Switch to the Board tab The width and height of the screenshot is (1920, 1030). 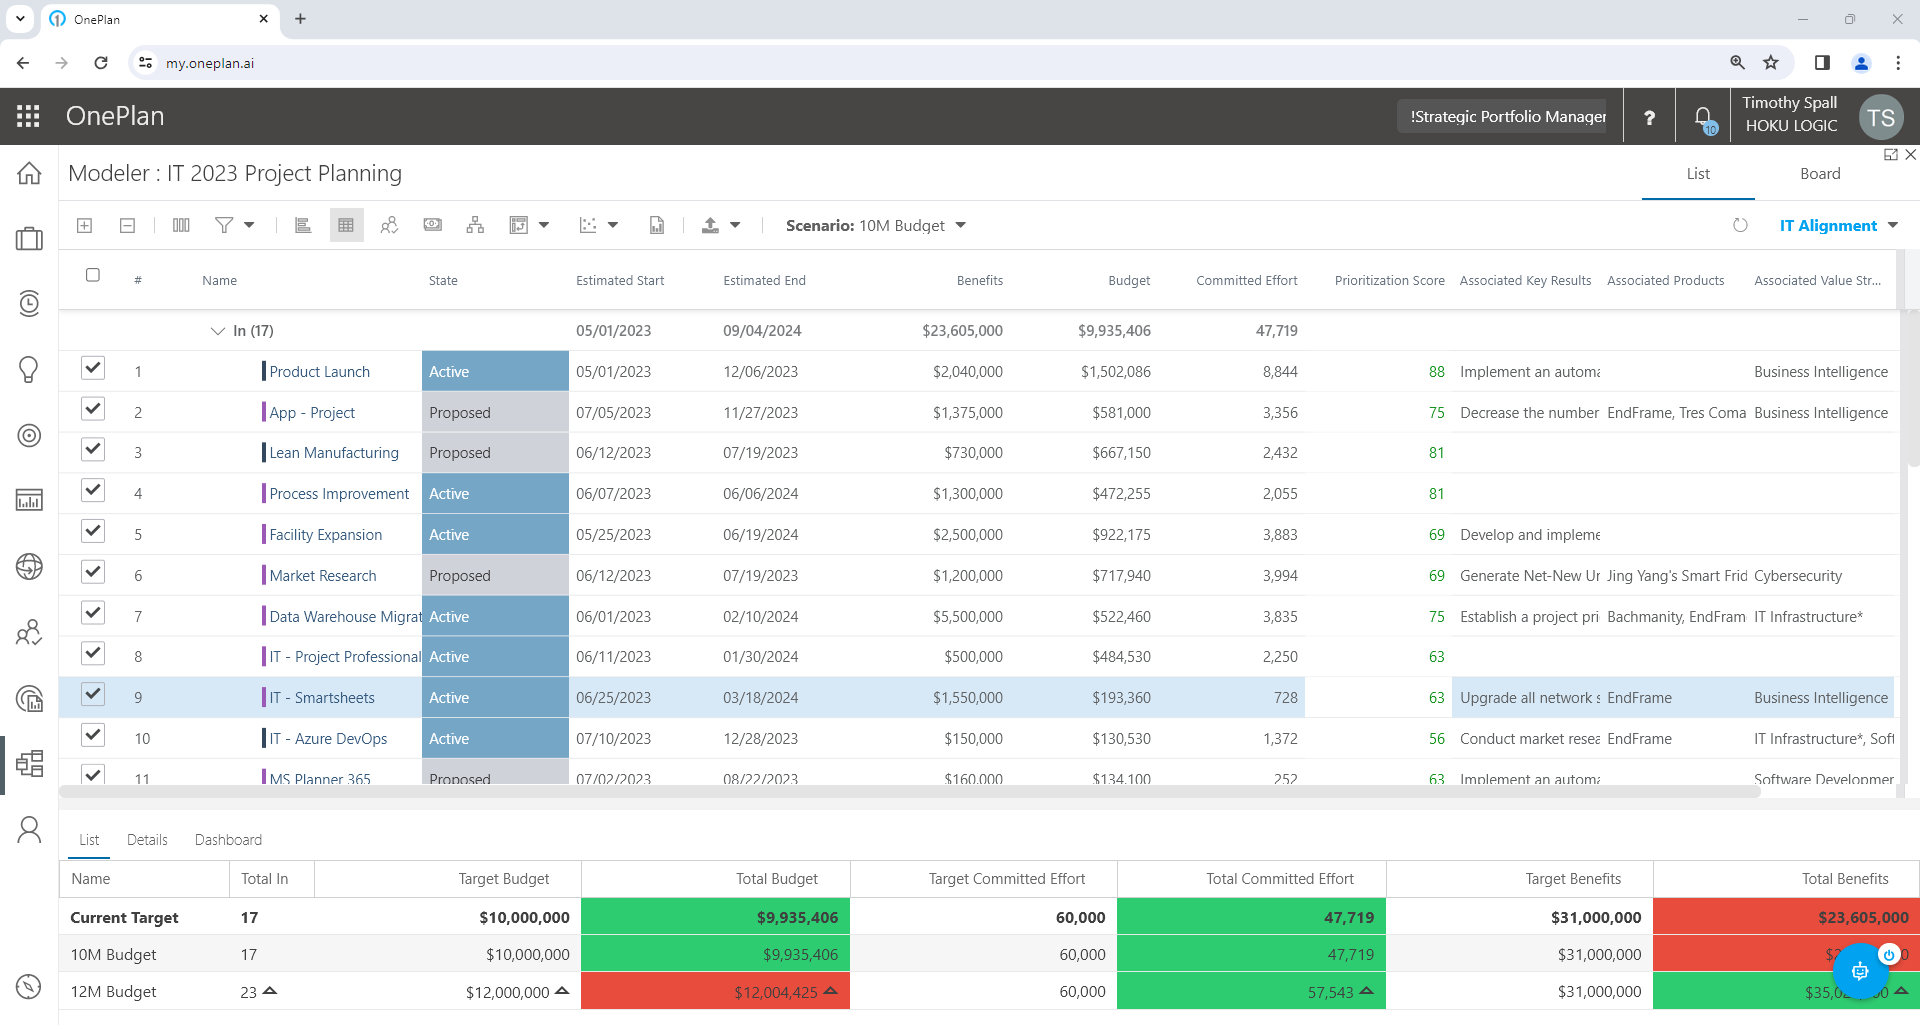(x=1820, y=174)
